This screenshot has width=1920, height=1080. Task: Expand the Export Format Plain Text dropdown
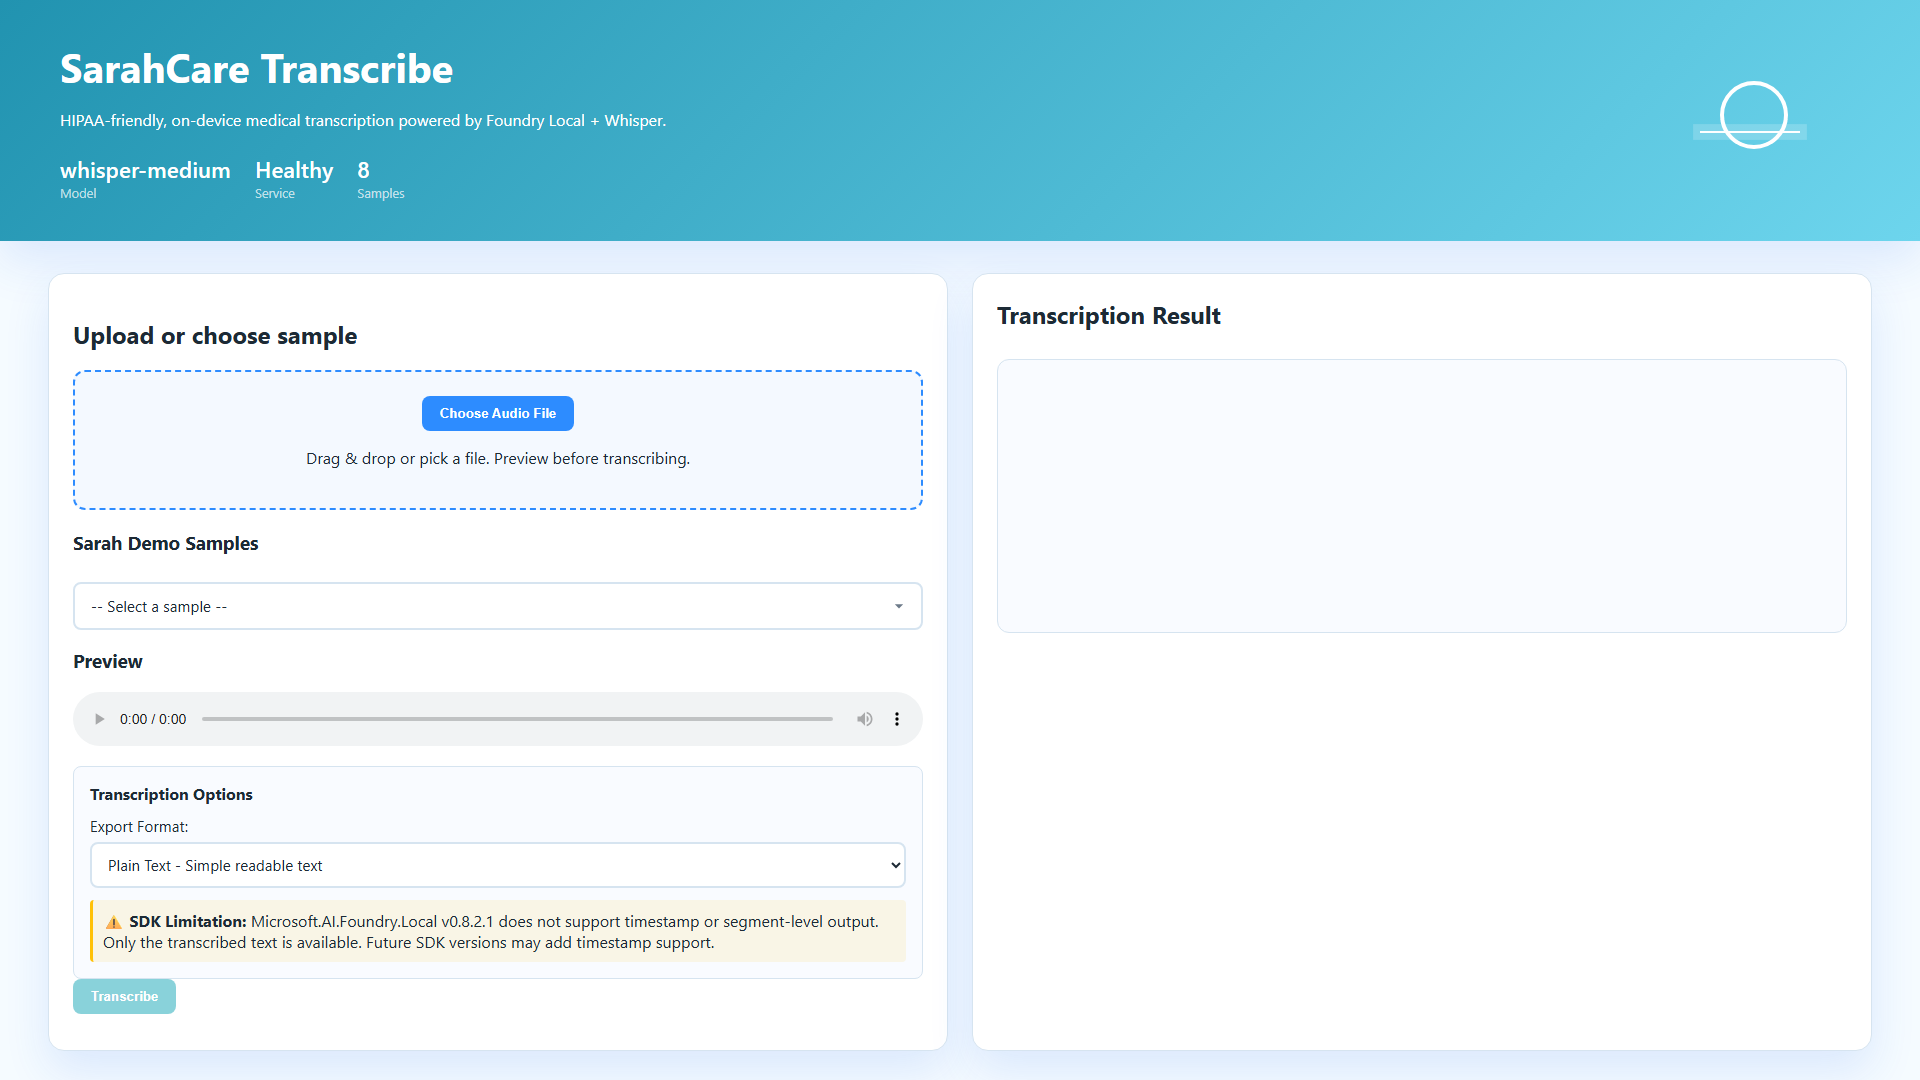(497, 865)
